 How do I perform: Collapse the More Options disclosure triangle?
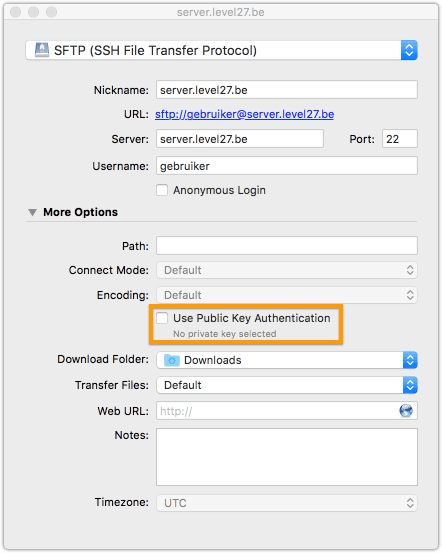(x=32, y=212)
